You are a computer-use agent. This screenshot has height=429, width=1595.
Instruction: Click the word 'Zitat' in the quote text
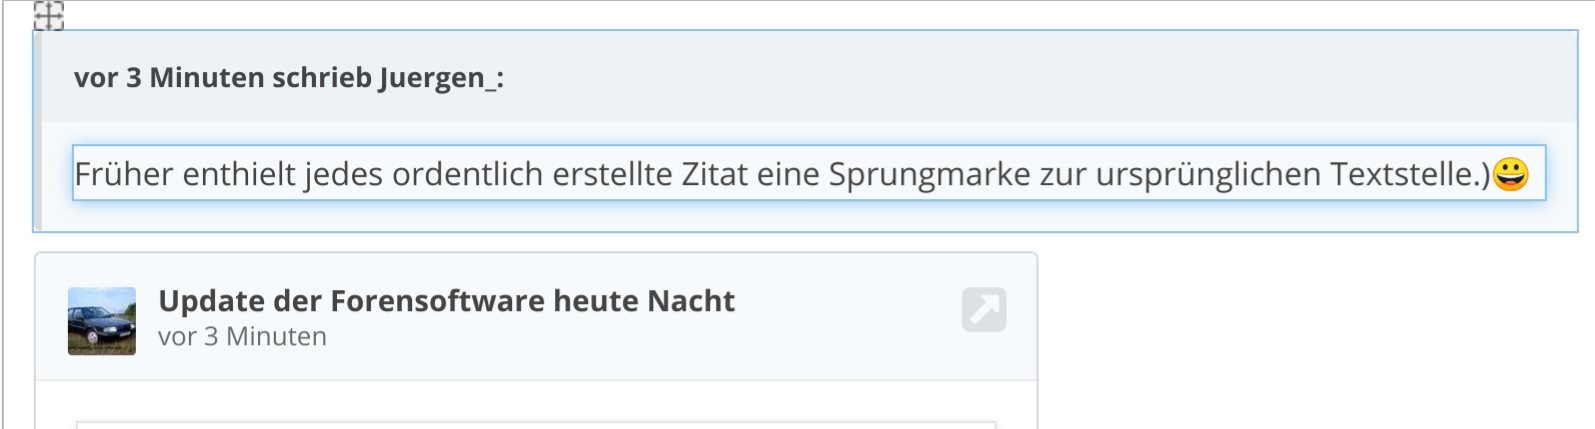point(714,174)
